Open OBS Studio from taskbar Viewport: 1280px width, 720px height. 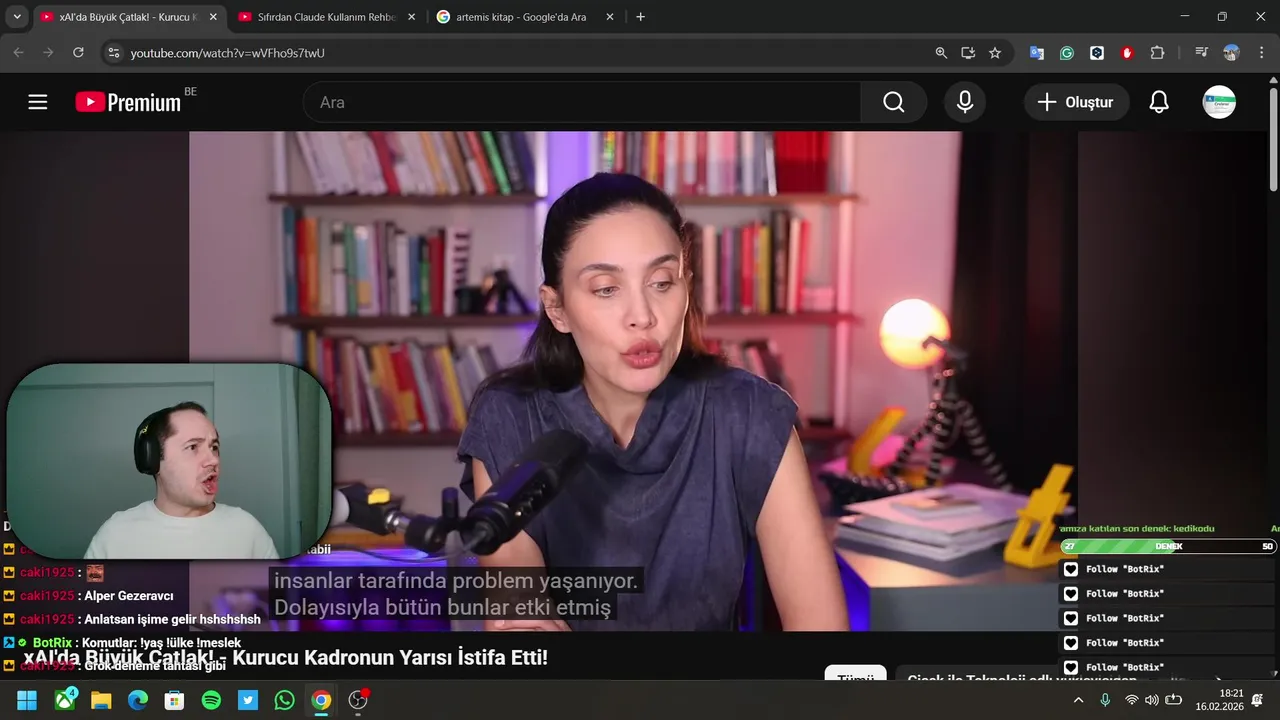pos(358,700)
